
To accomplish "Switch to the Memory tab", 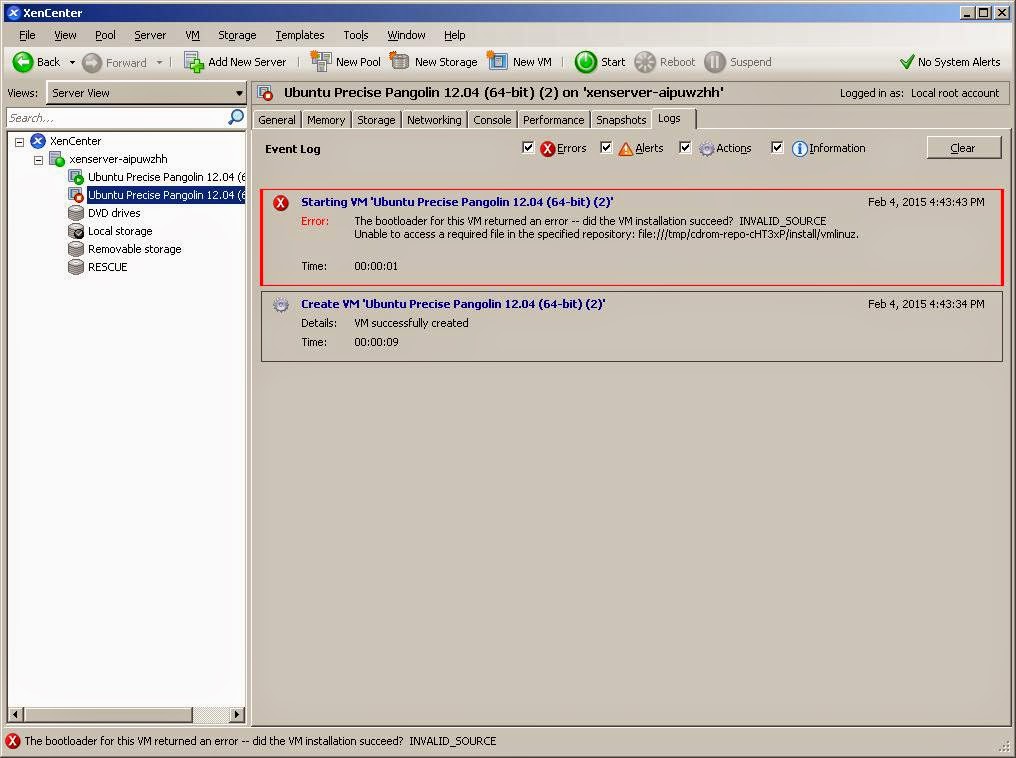I will pos(326,120).
